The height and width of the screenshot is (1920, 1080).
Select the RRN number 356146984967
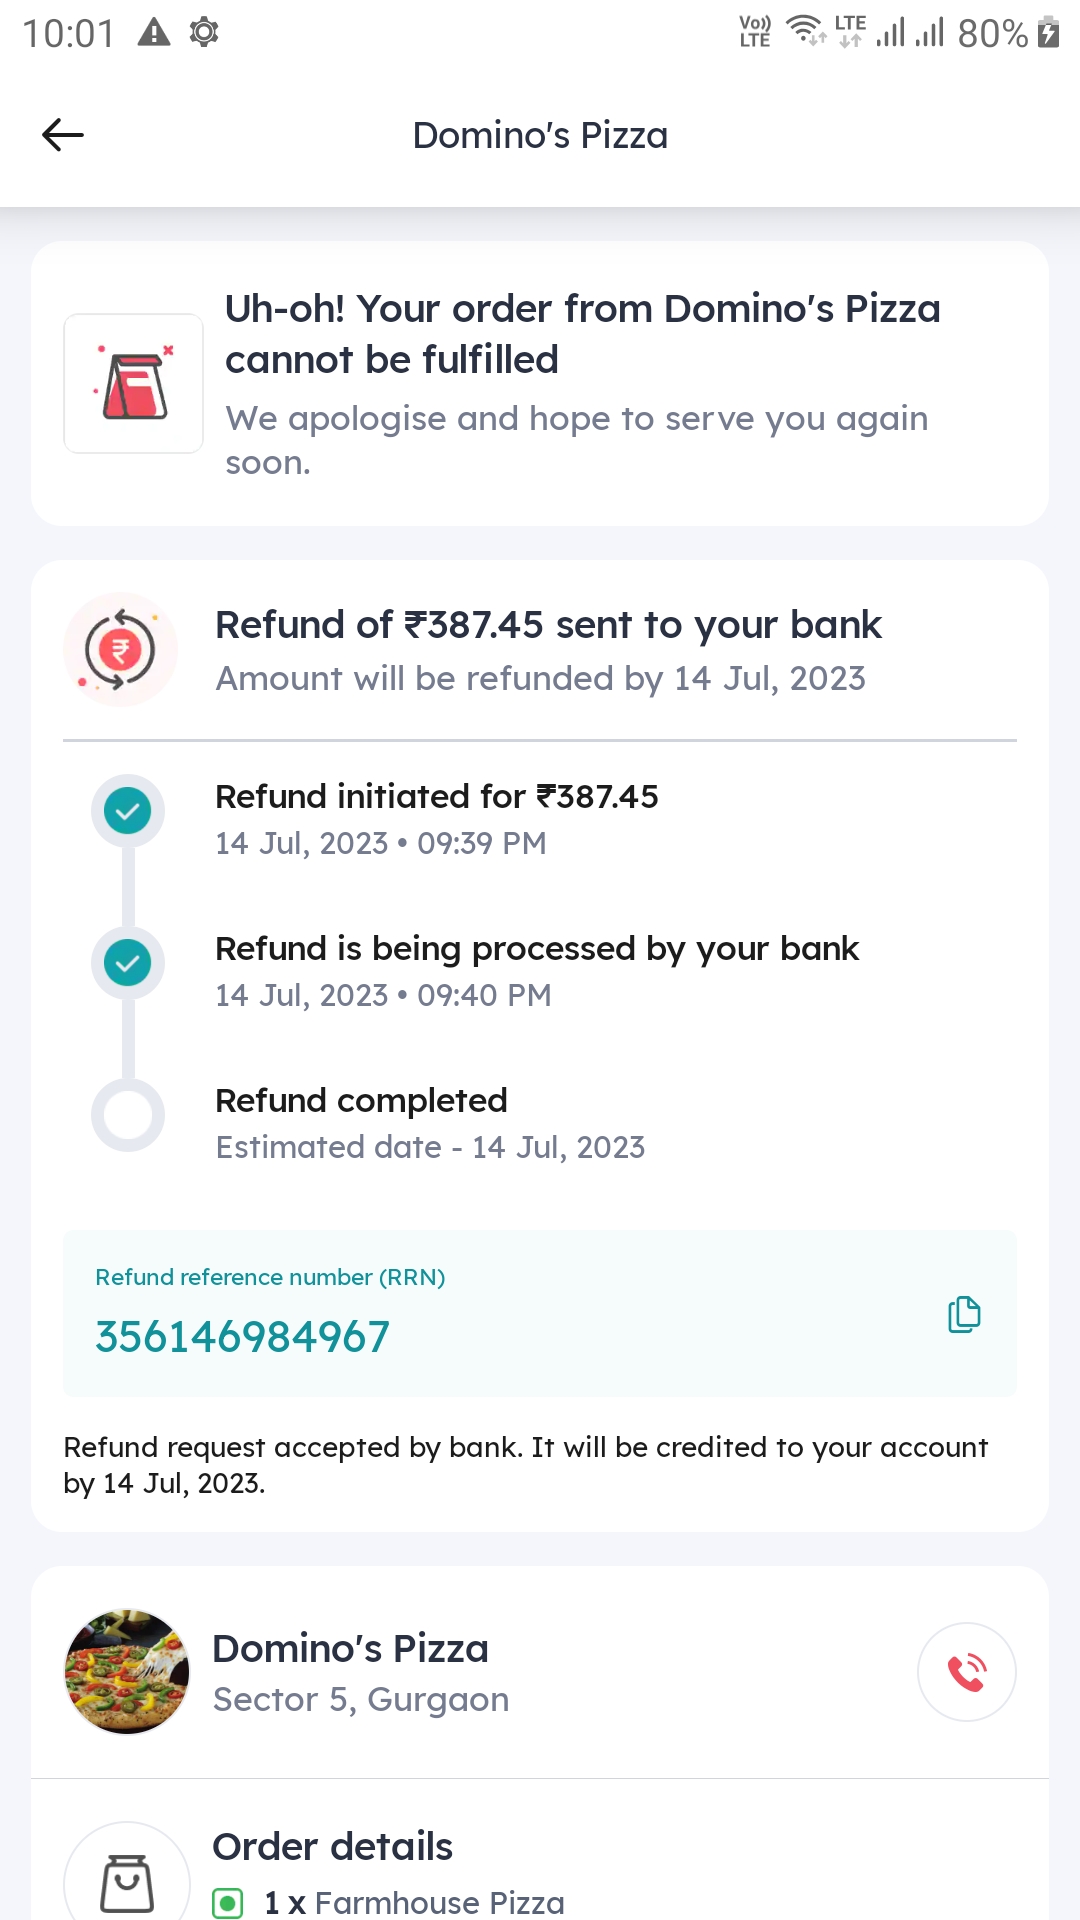242,1335
